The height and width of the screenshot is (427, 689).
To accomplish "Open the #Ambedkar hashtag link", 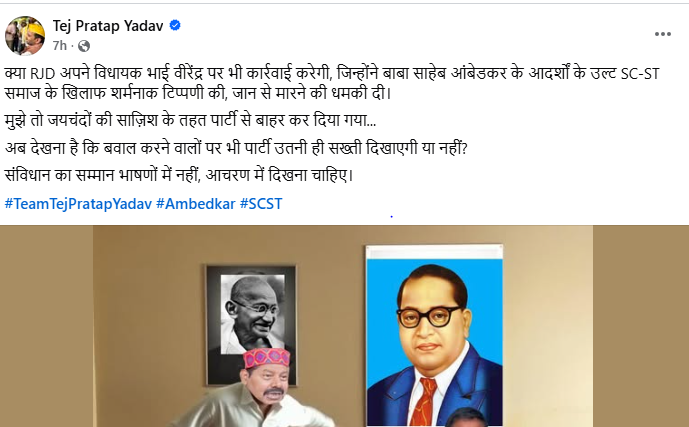I will coord(196,204).
